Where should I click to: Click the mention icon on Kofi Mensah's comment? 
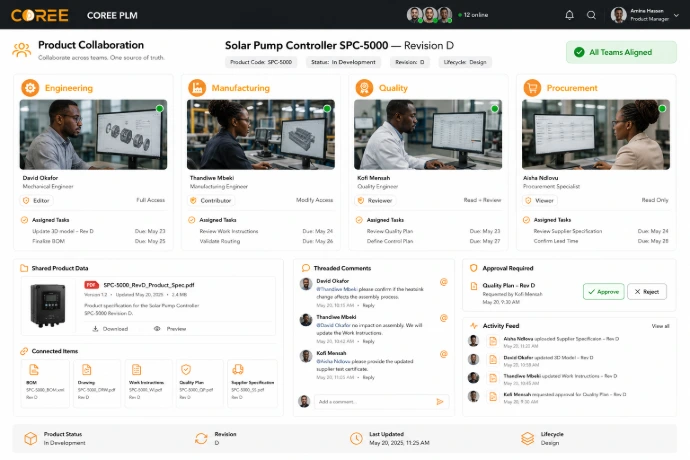(x=444, y=354)
